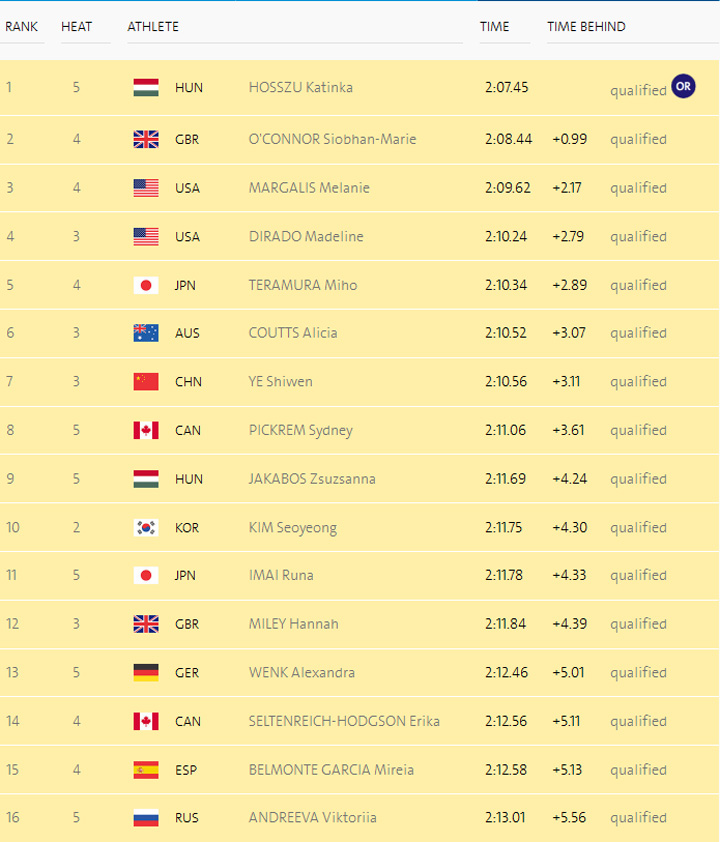Open SELTENREICH-HODGSON Erika athlete link
Image resolution: width=720 pixels, height=842 pixels.
(344, 721)
